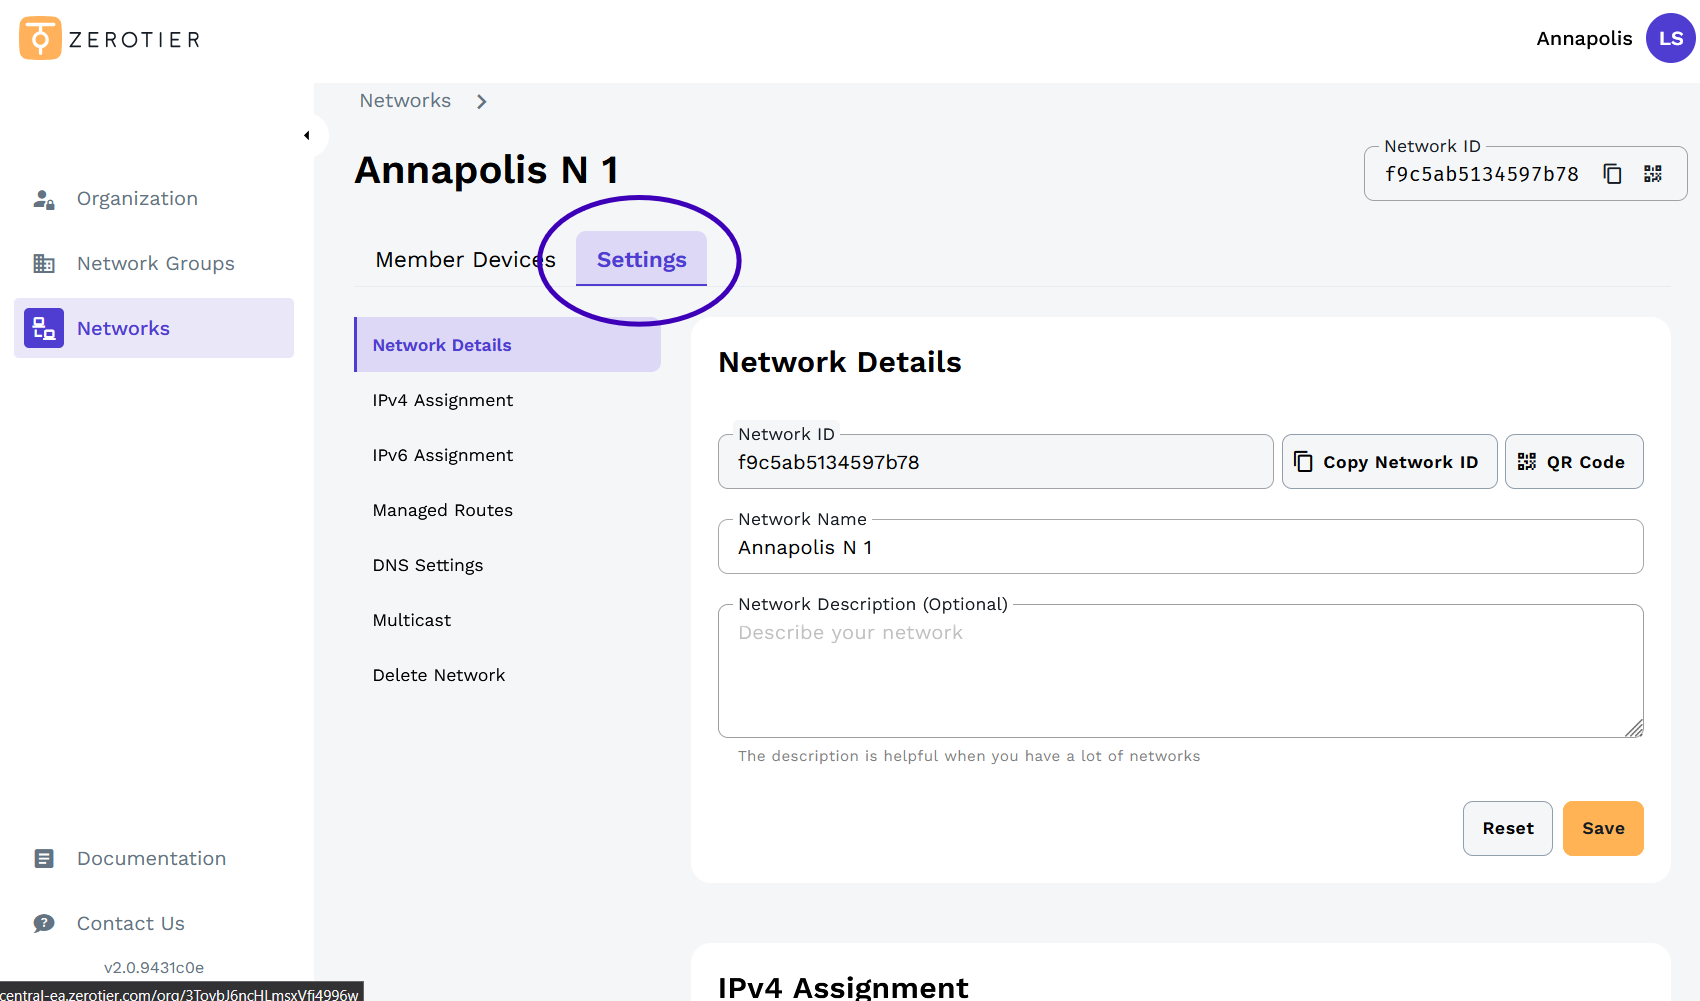
Task: Go back via the Networks breadcrumb link
Action: point(405,101)
